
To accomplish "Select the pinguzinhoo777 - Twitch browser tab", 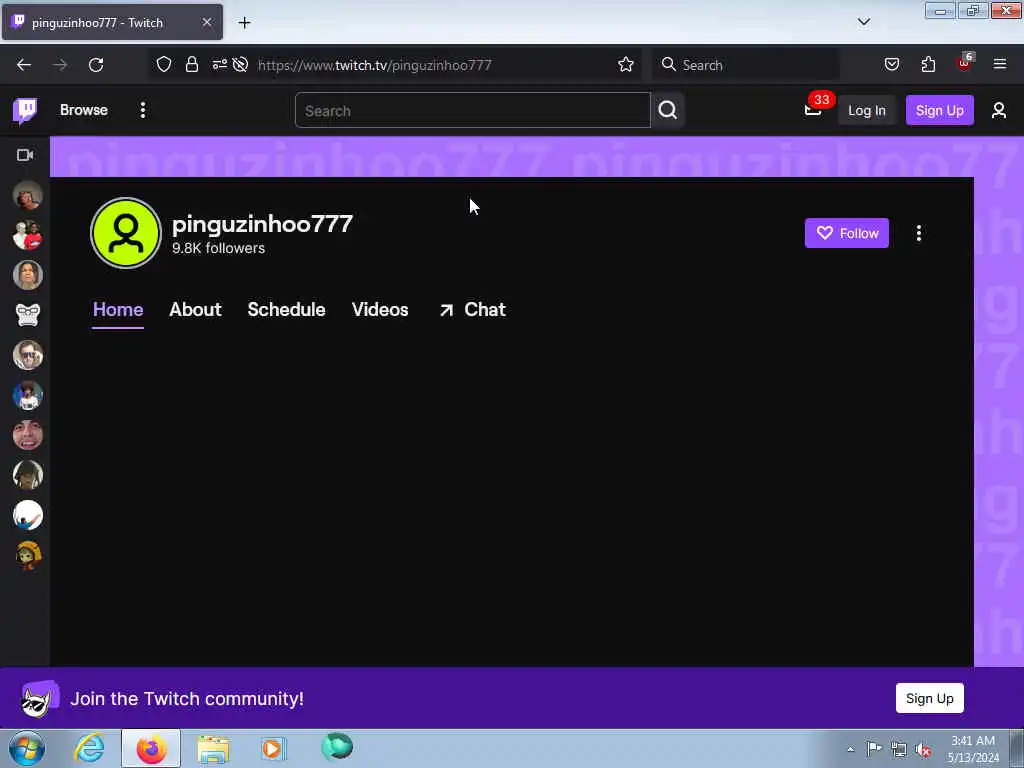I will [112, 22].
